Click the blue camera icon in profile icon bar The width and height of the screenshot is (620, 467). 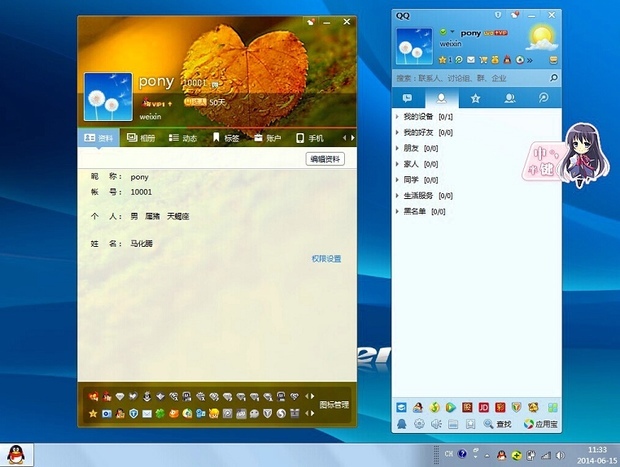click(x=106, y=414)
